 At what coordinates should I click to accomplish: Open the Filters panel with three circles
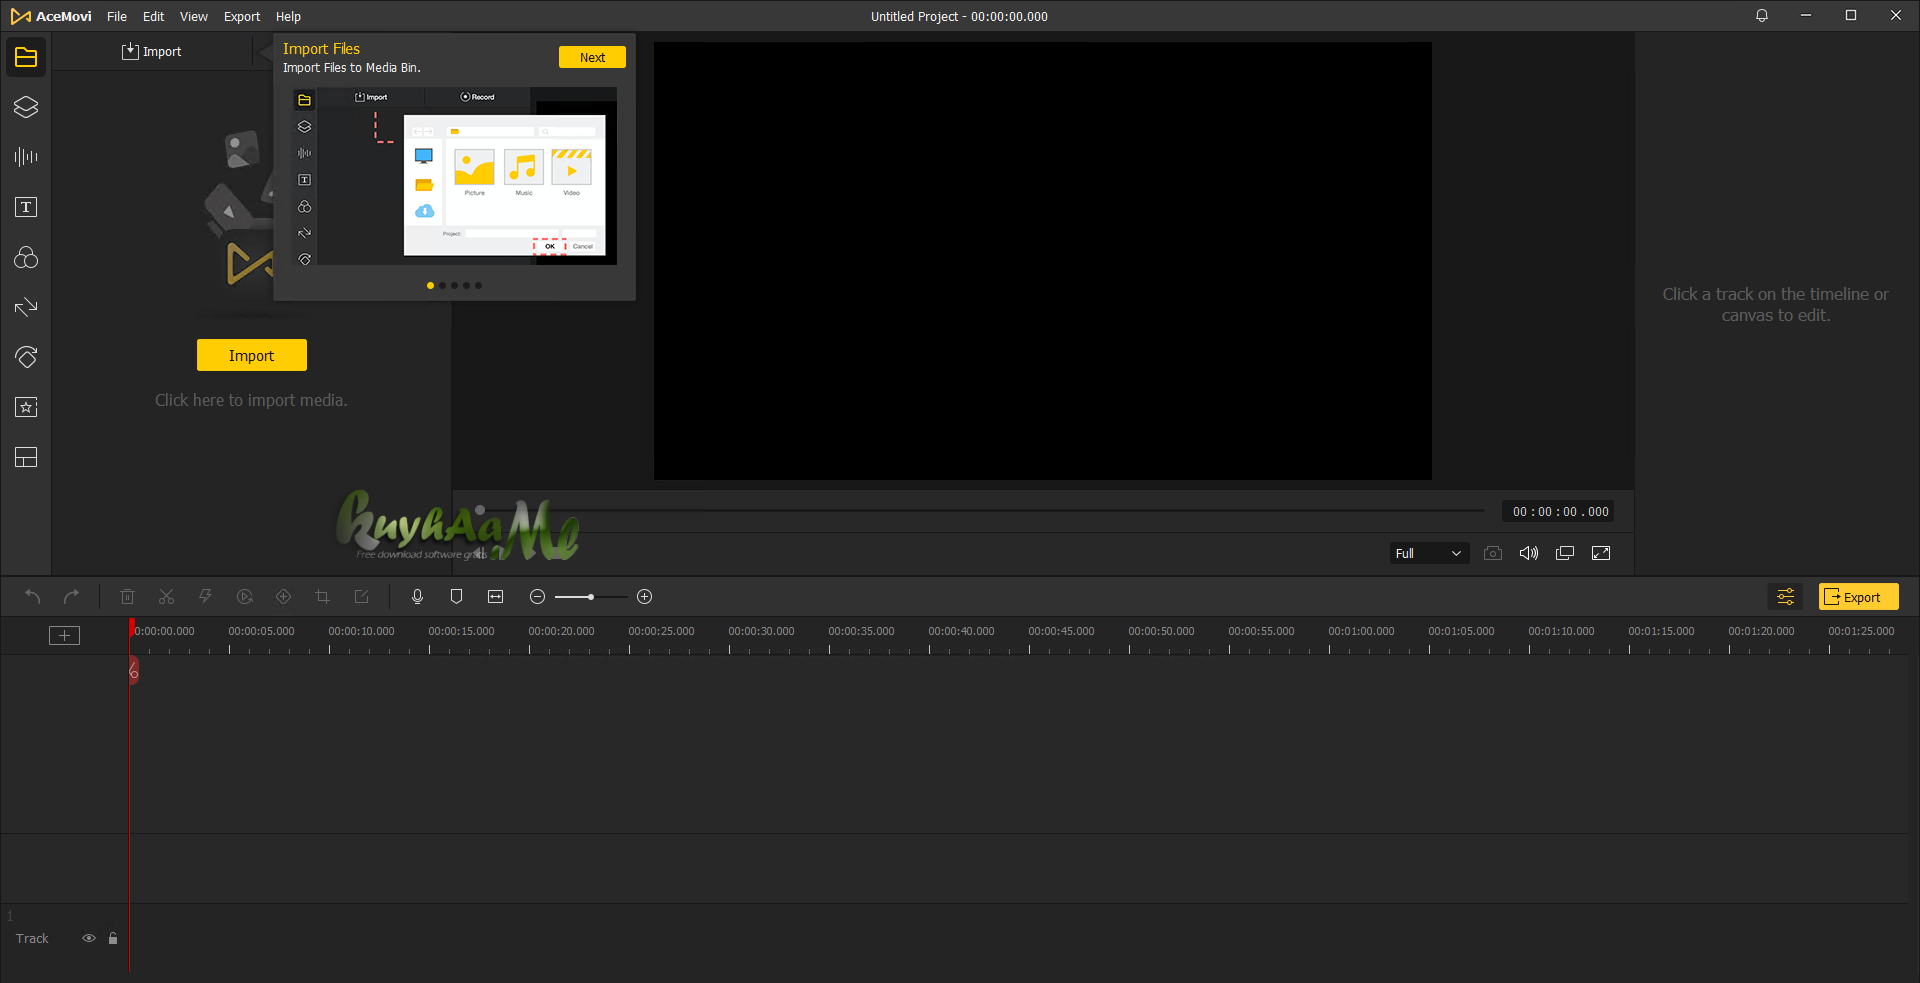click(26, 257)
